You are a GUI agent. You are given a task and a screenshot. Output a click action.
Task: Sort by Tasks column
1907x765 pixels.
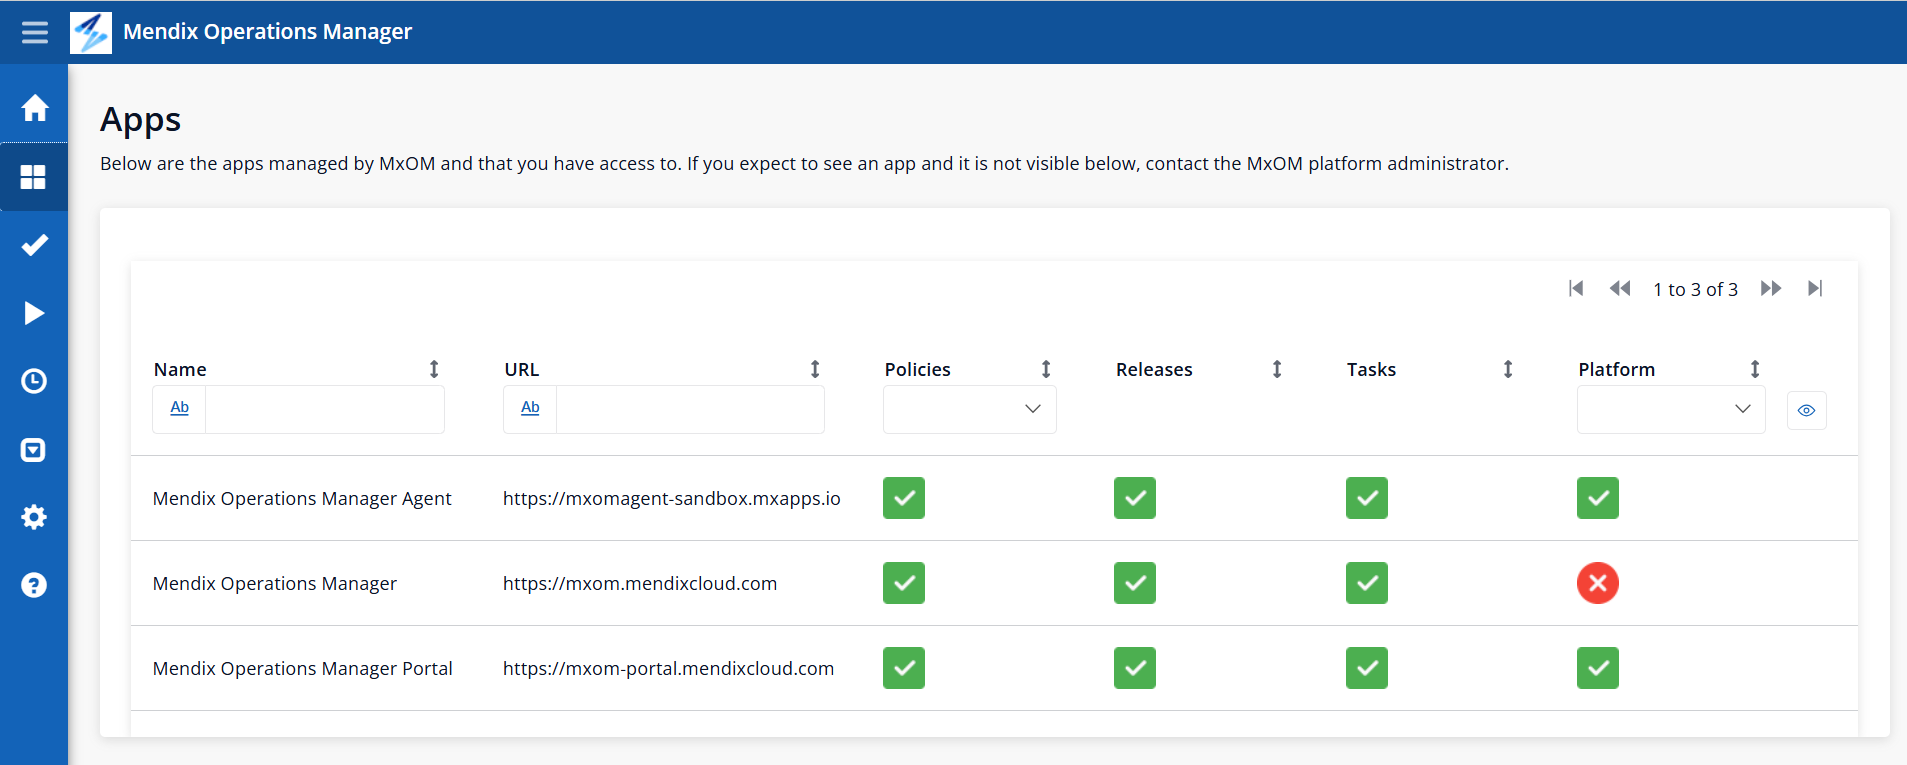(x=1508, y=369)
